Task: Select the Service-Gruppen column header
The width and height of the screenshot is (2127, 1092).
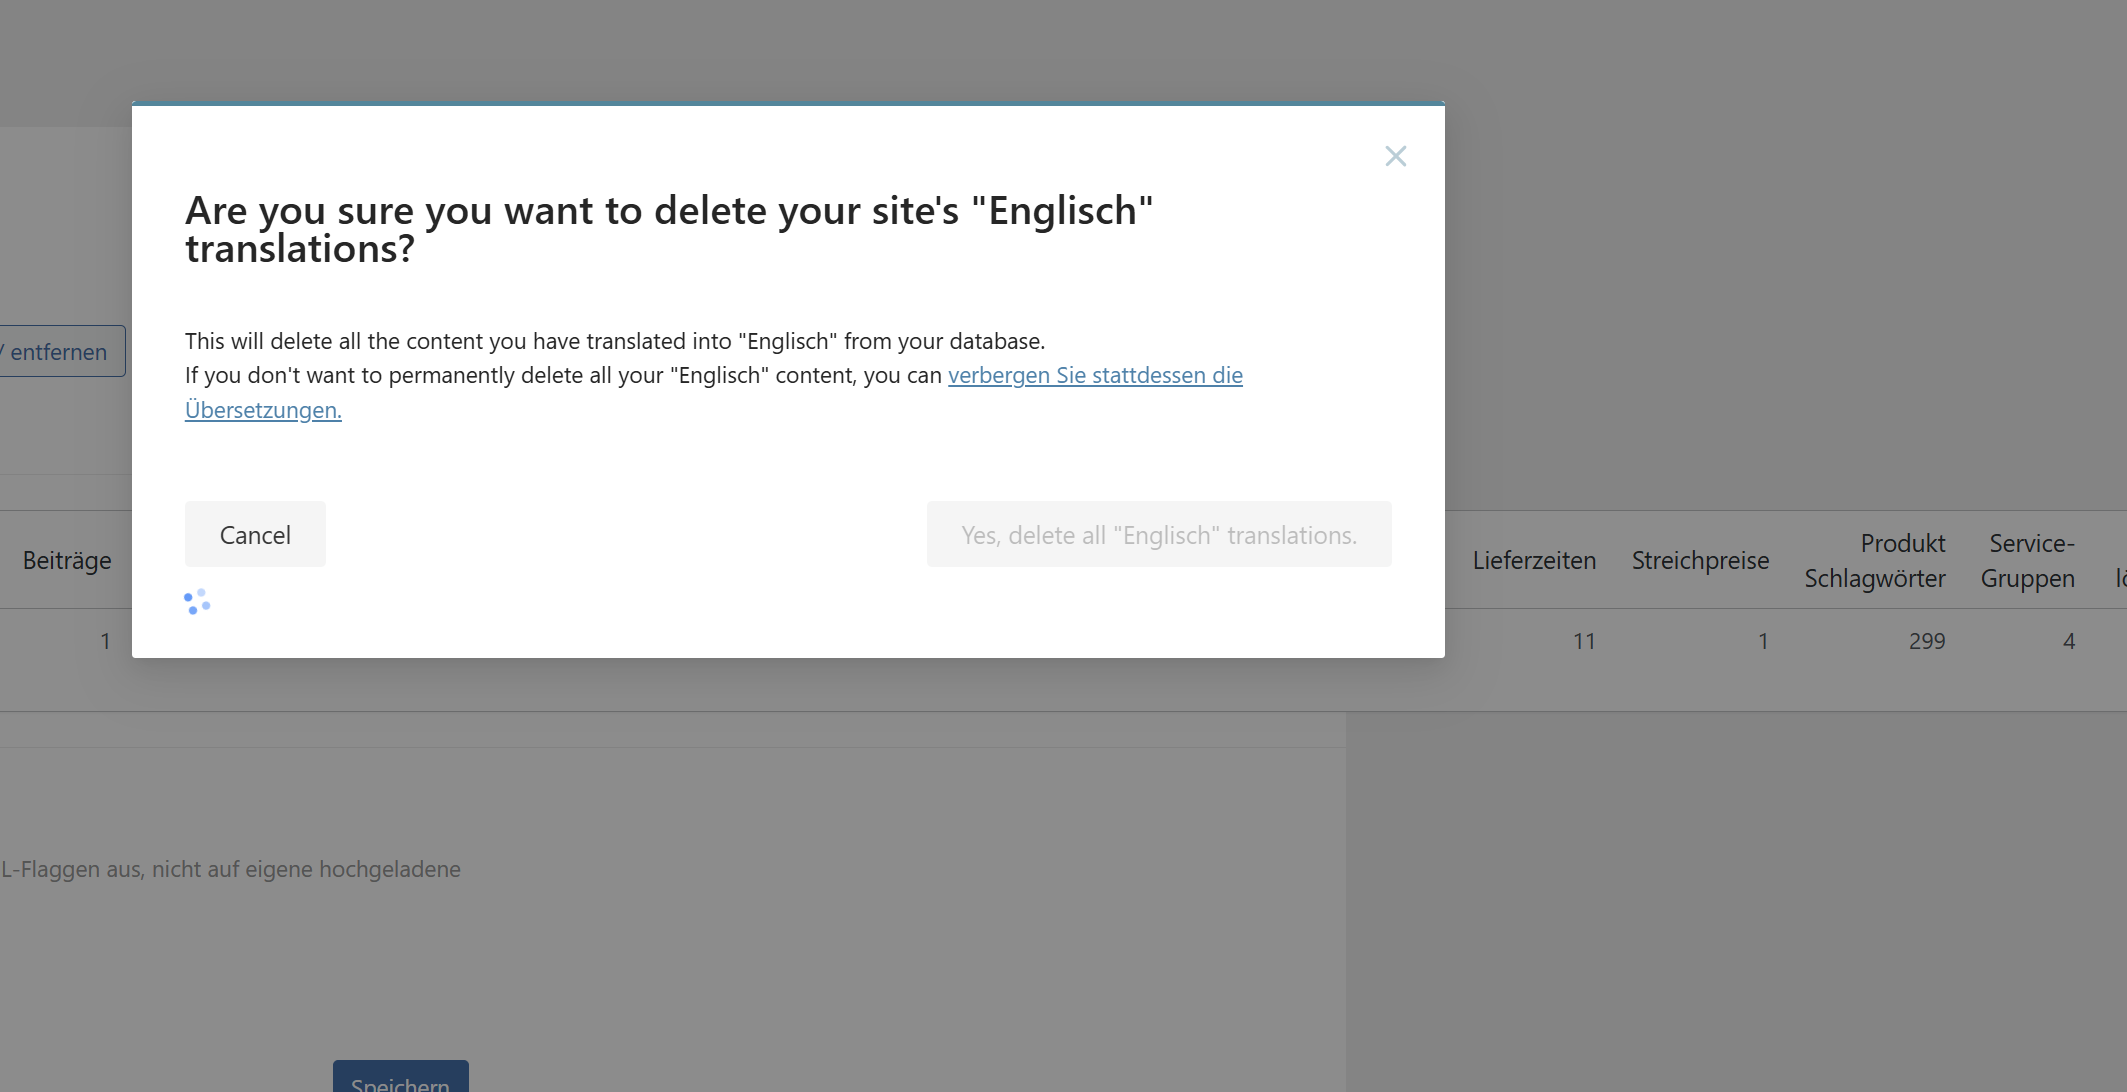Action: [2027, 561]
